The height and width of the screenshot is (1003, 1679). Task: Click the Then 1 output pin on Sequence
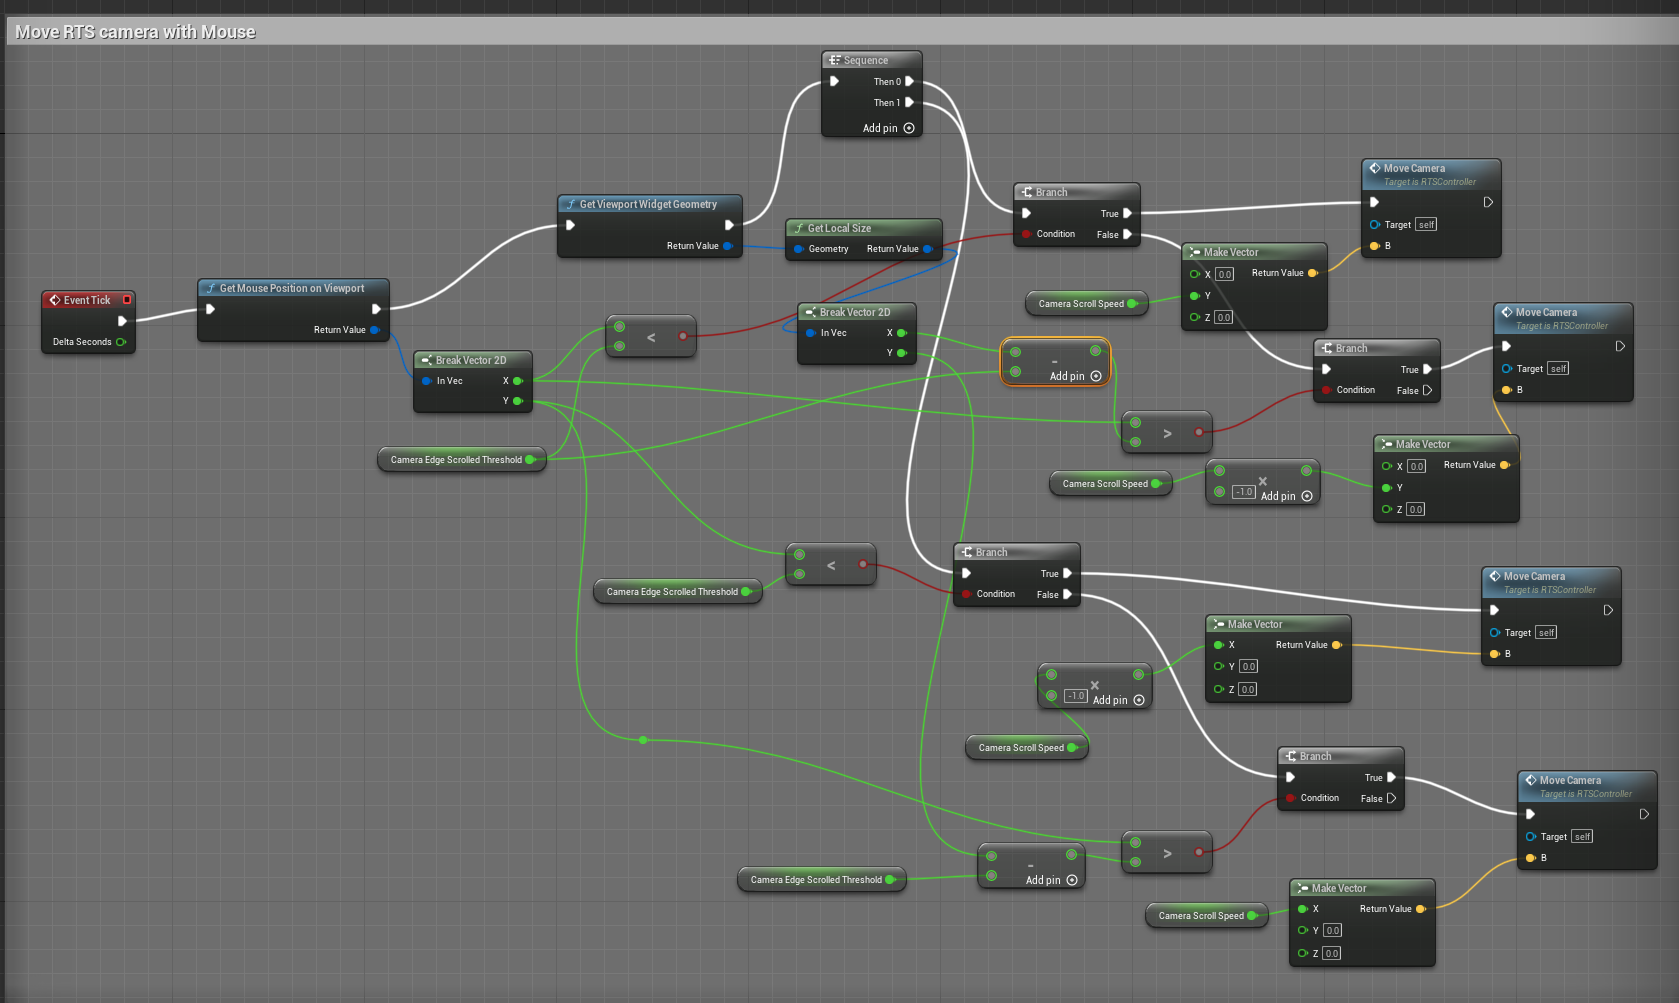click(909, 102)
